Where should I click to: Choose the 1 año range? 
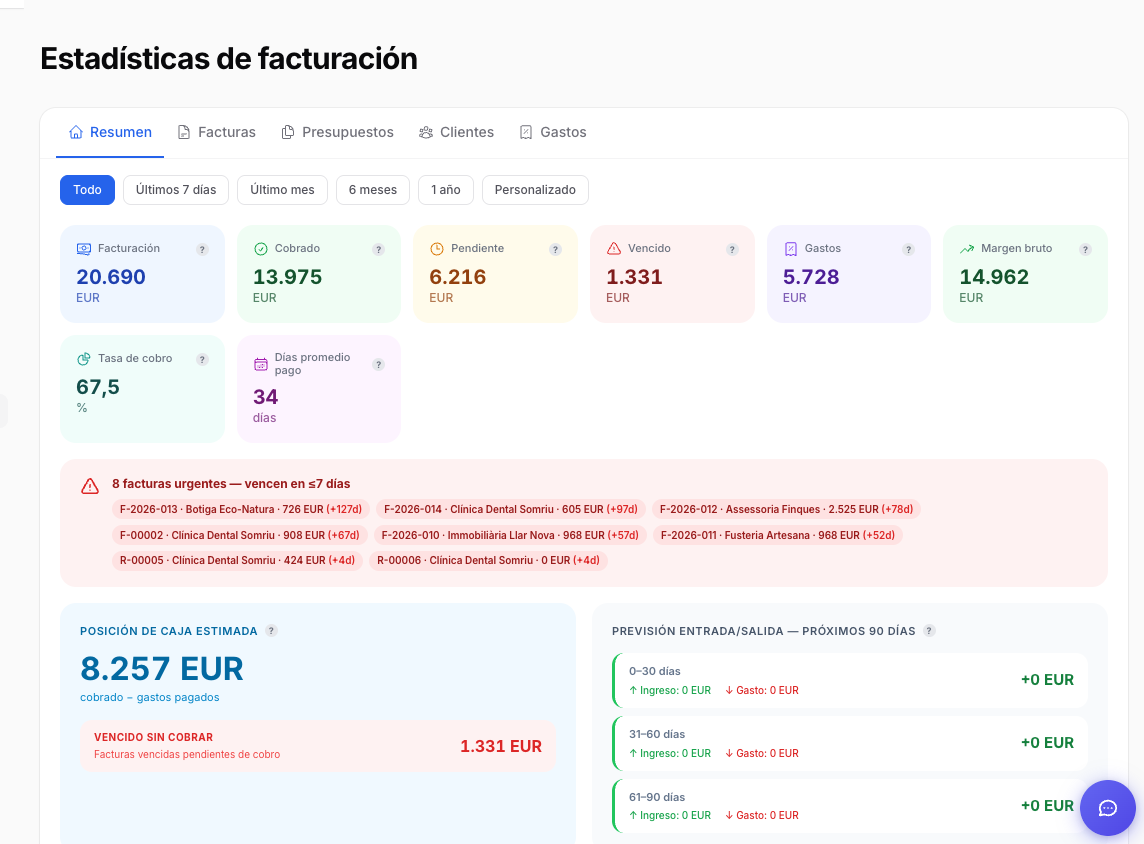click(446, 190)
